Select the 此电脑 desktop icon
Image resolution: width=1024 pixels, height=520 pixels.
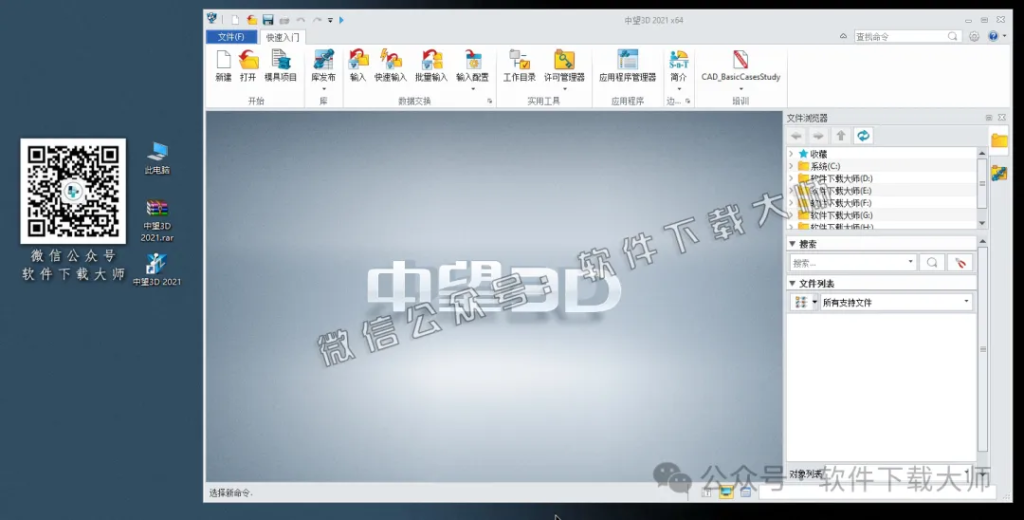[157, 158]
